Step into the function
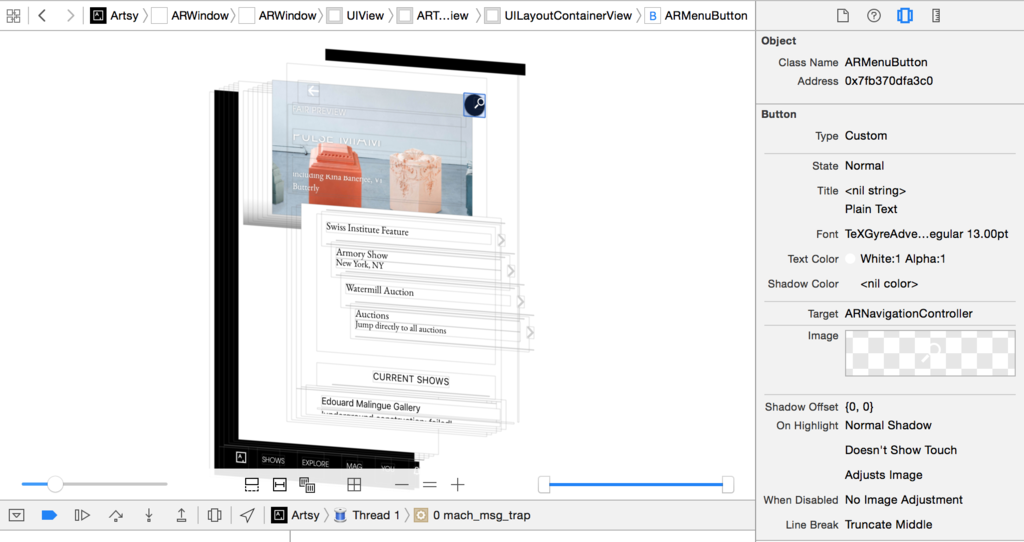Image resolution: width=1024 pixels, height=542 pixels. click(149, 515)
